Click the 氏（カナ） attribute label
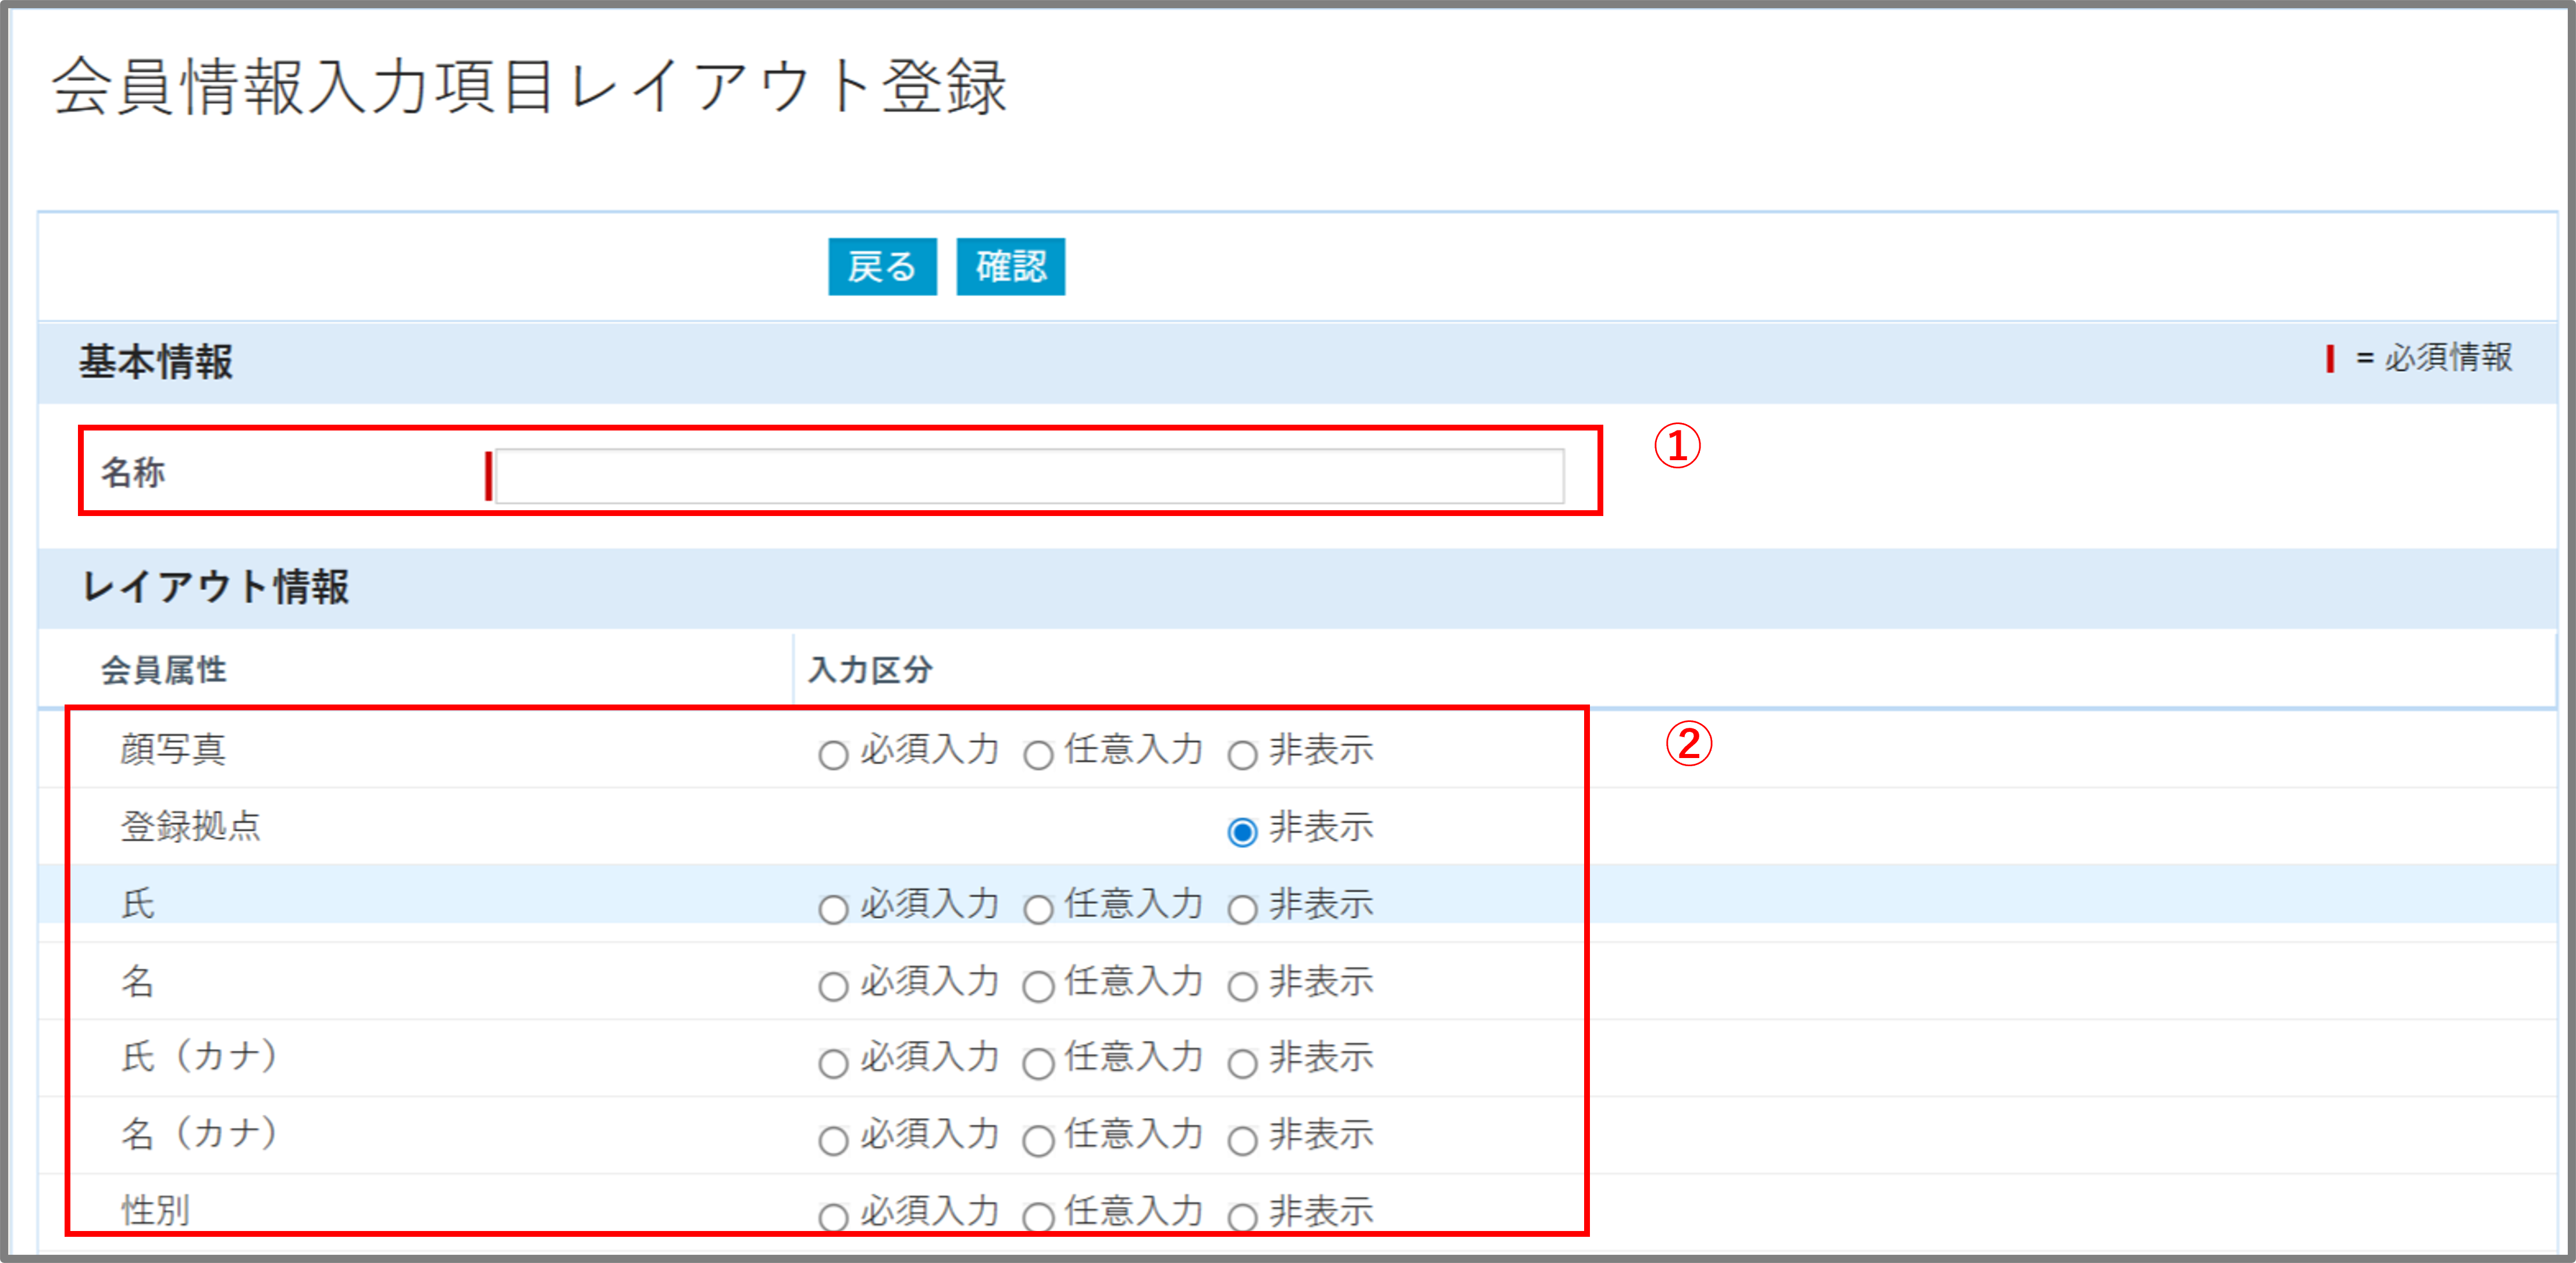The image size is (2576, 1263). tap(199, 1056)
